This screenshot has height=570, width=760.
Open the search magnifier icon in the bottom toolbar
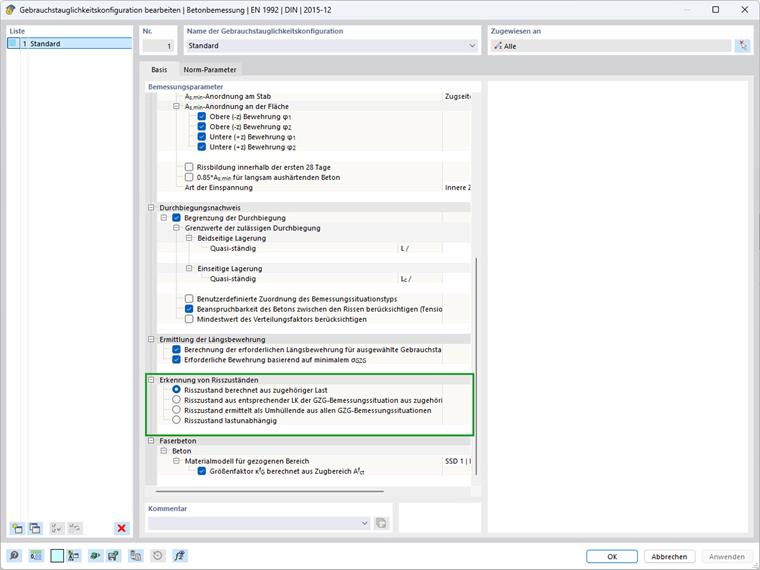click(15, 555)
